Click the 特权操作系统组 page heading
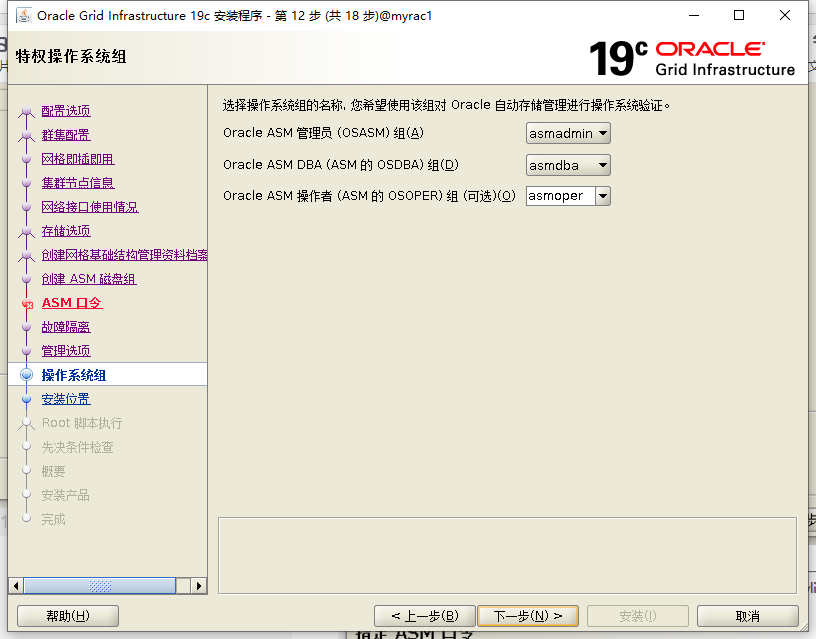The image size is (816, 639). [71, 56]
